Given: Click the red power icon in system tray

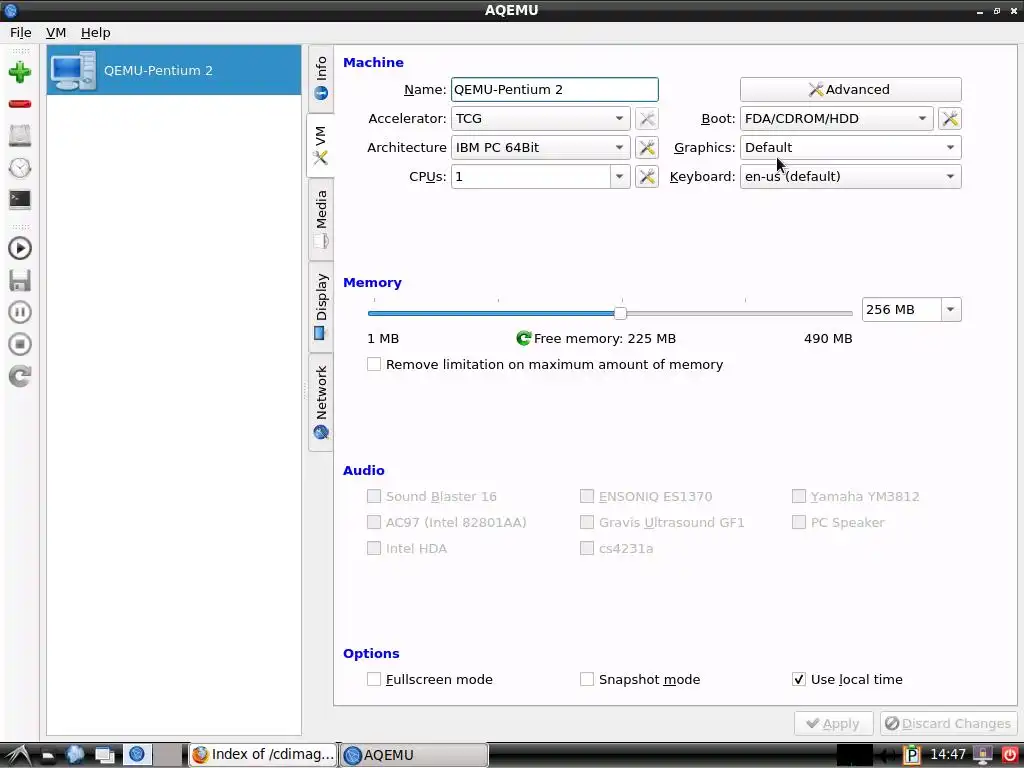Looking at the screenshot, I should click(x=1010, y=755).
